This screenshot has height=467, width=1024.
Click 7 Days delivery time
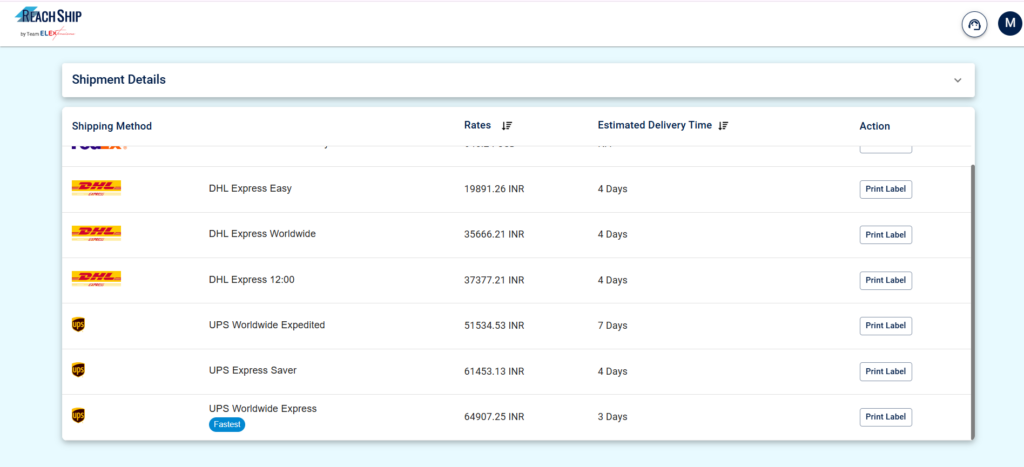pyautogui.click(x=613, y=325)
